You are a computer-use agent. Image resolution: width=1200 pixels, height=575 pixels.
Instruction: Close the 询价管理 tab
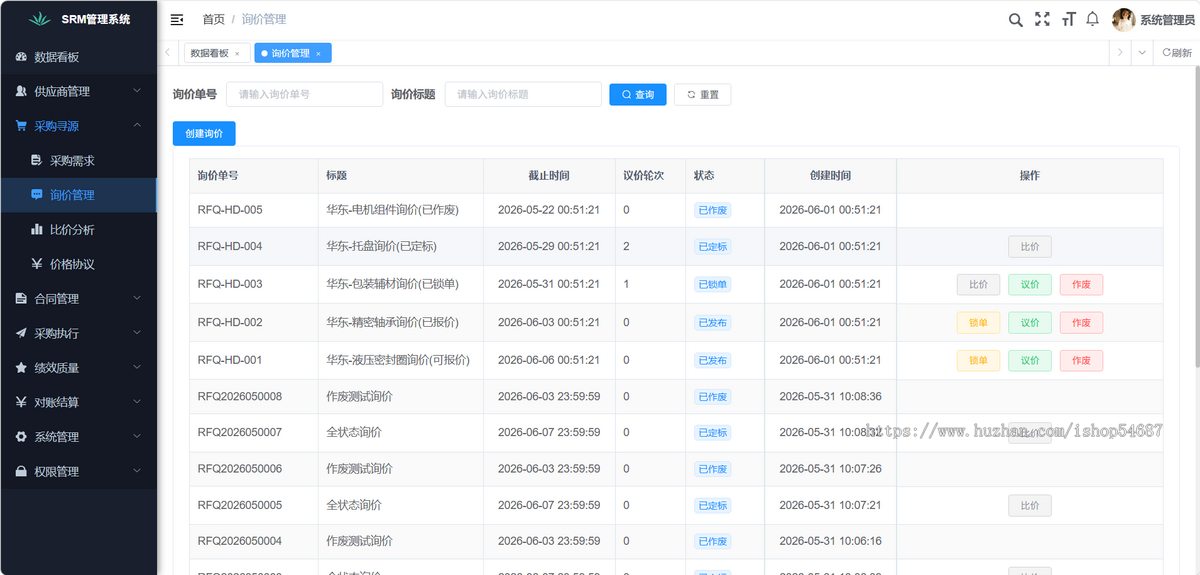tap(318, 54)
